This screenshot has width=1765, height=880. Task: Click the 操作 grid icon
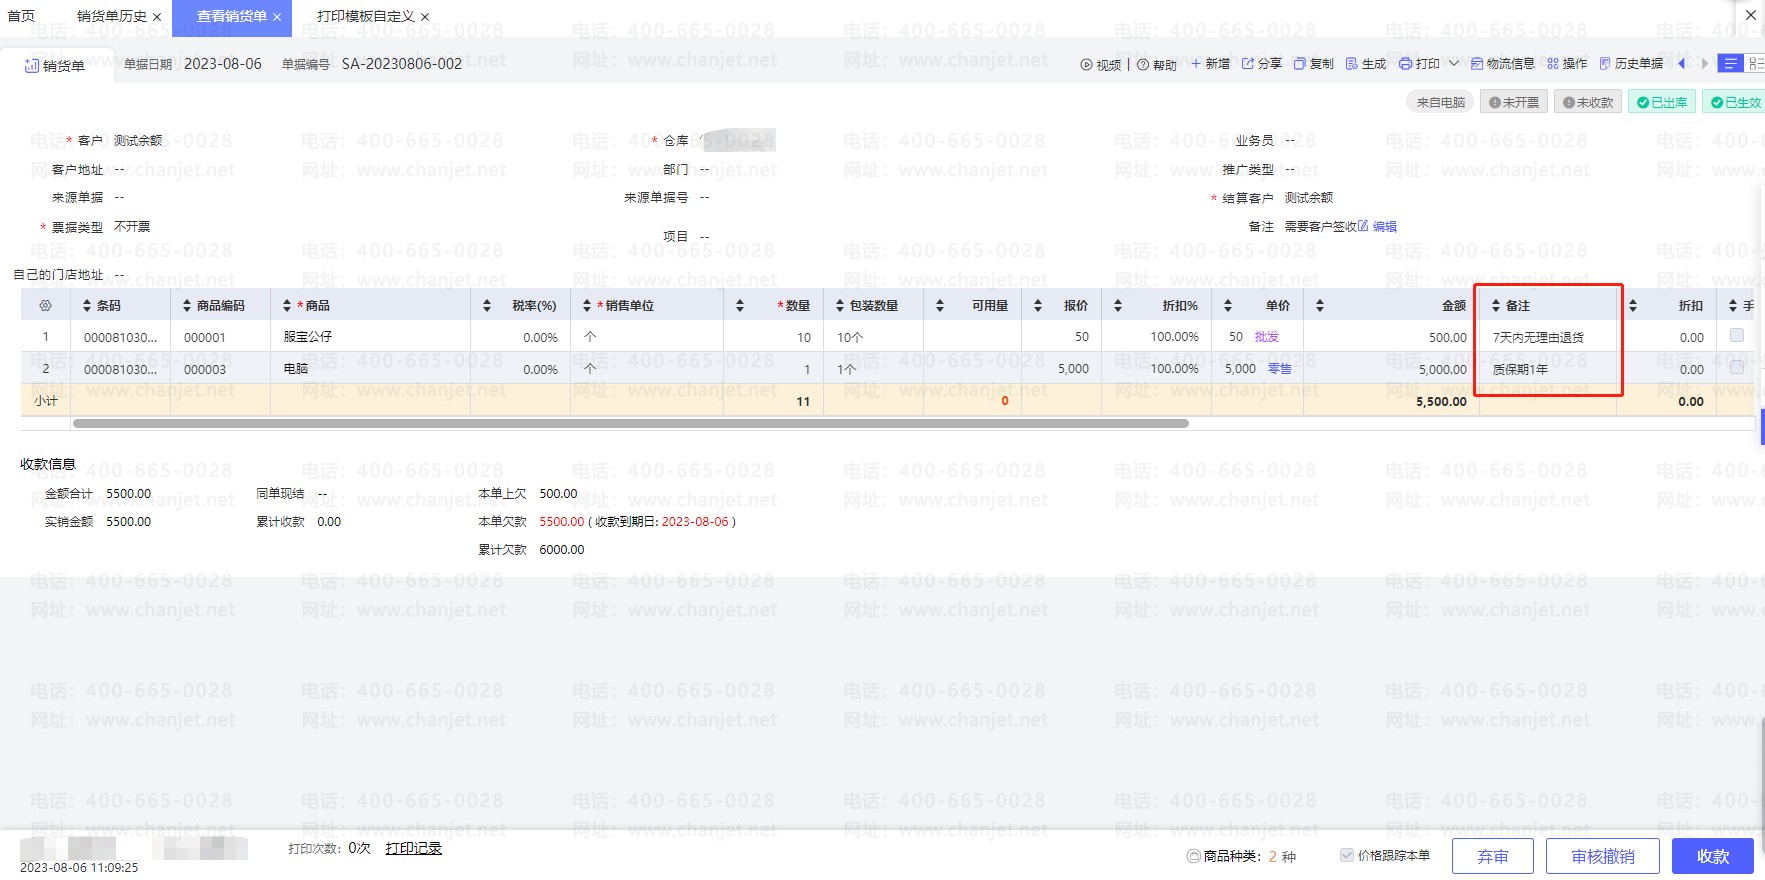click(x=1553, y=64)
